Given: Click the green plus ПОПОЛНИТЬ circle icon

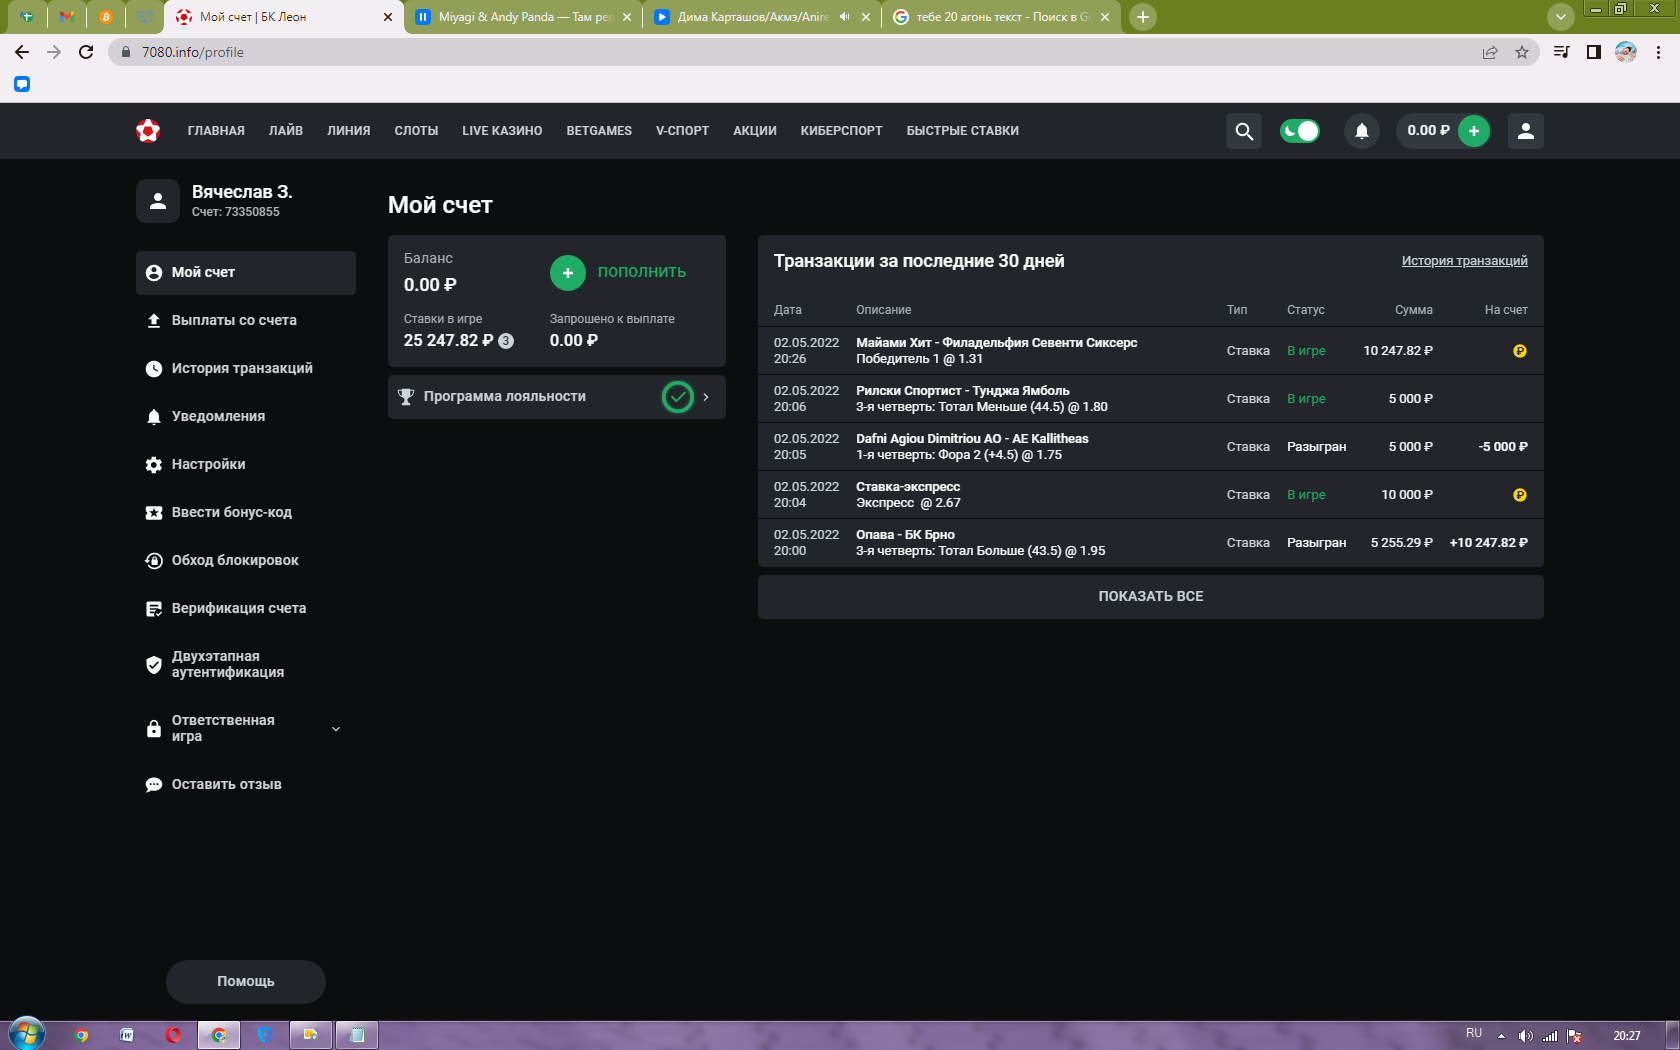Looking at the screenshot, I should click(x=568, y=273).
